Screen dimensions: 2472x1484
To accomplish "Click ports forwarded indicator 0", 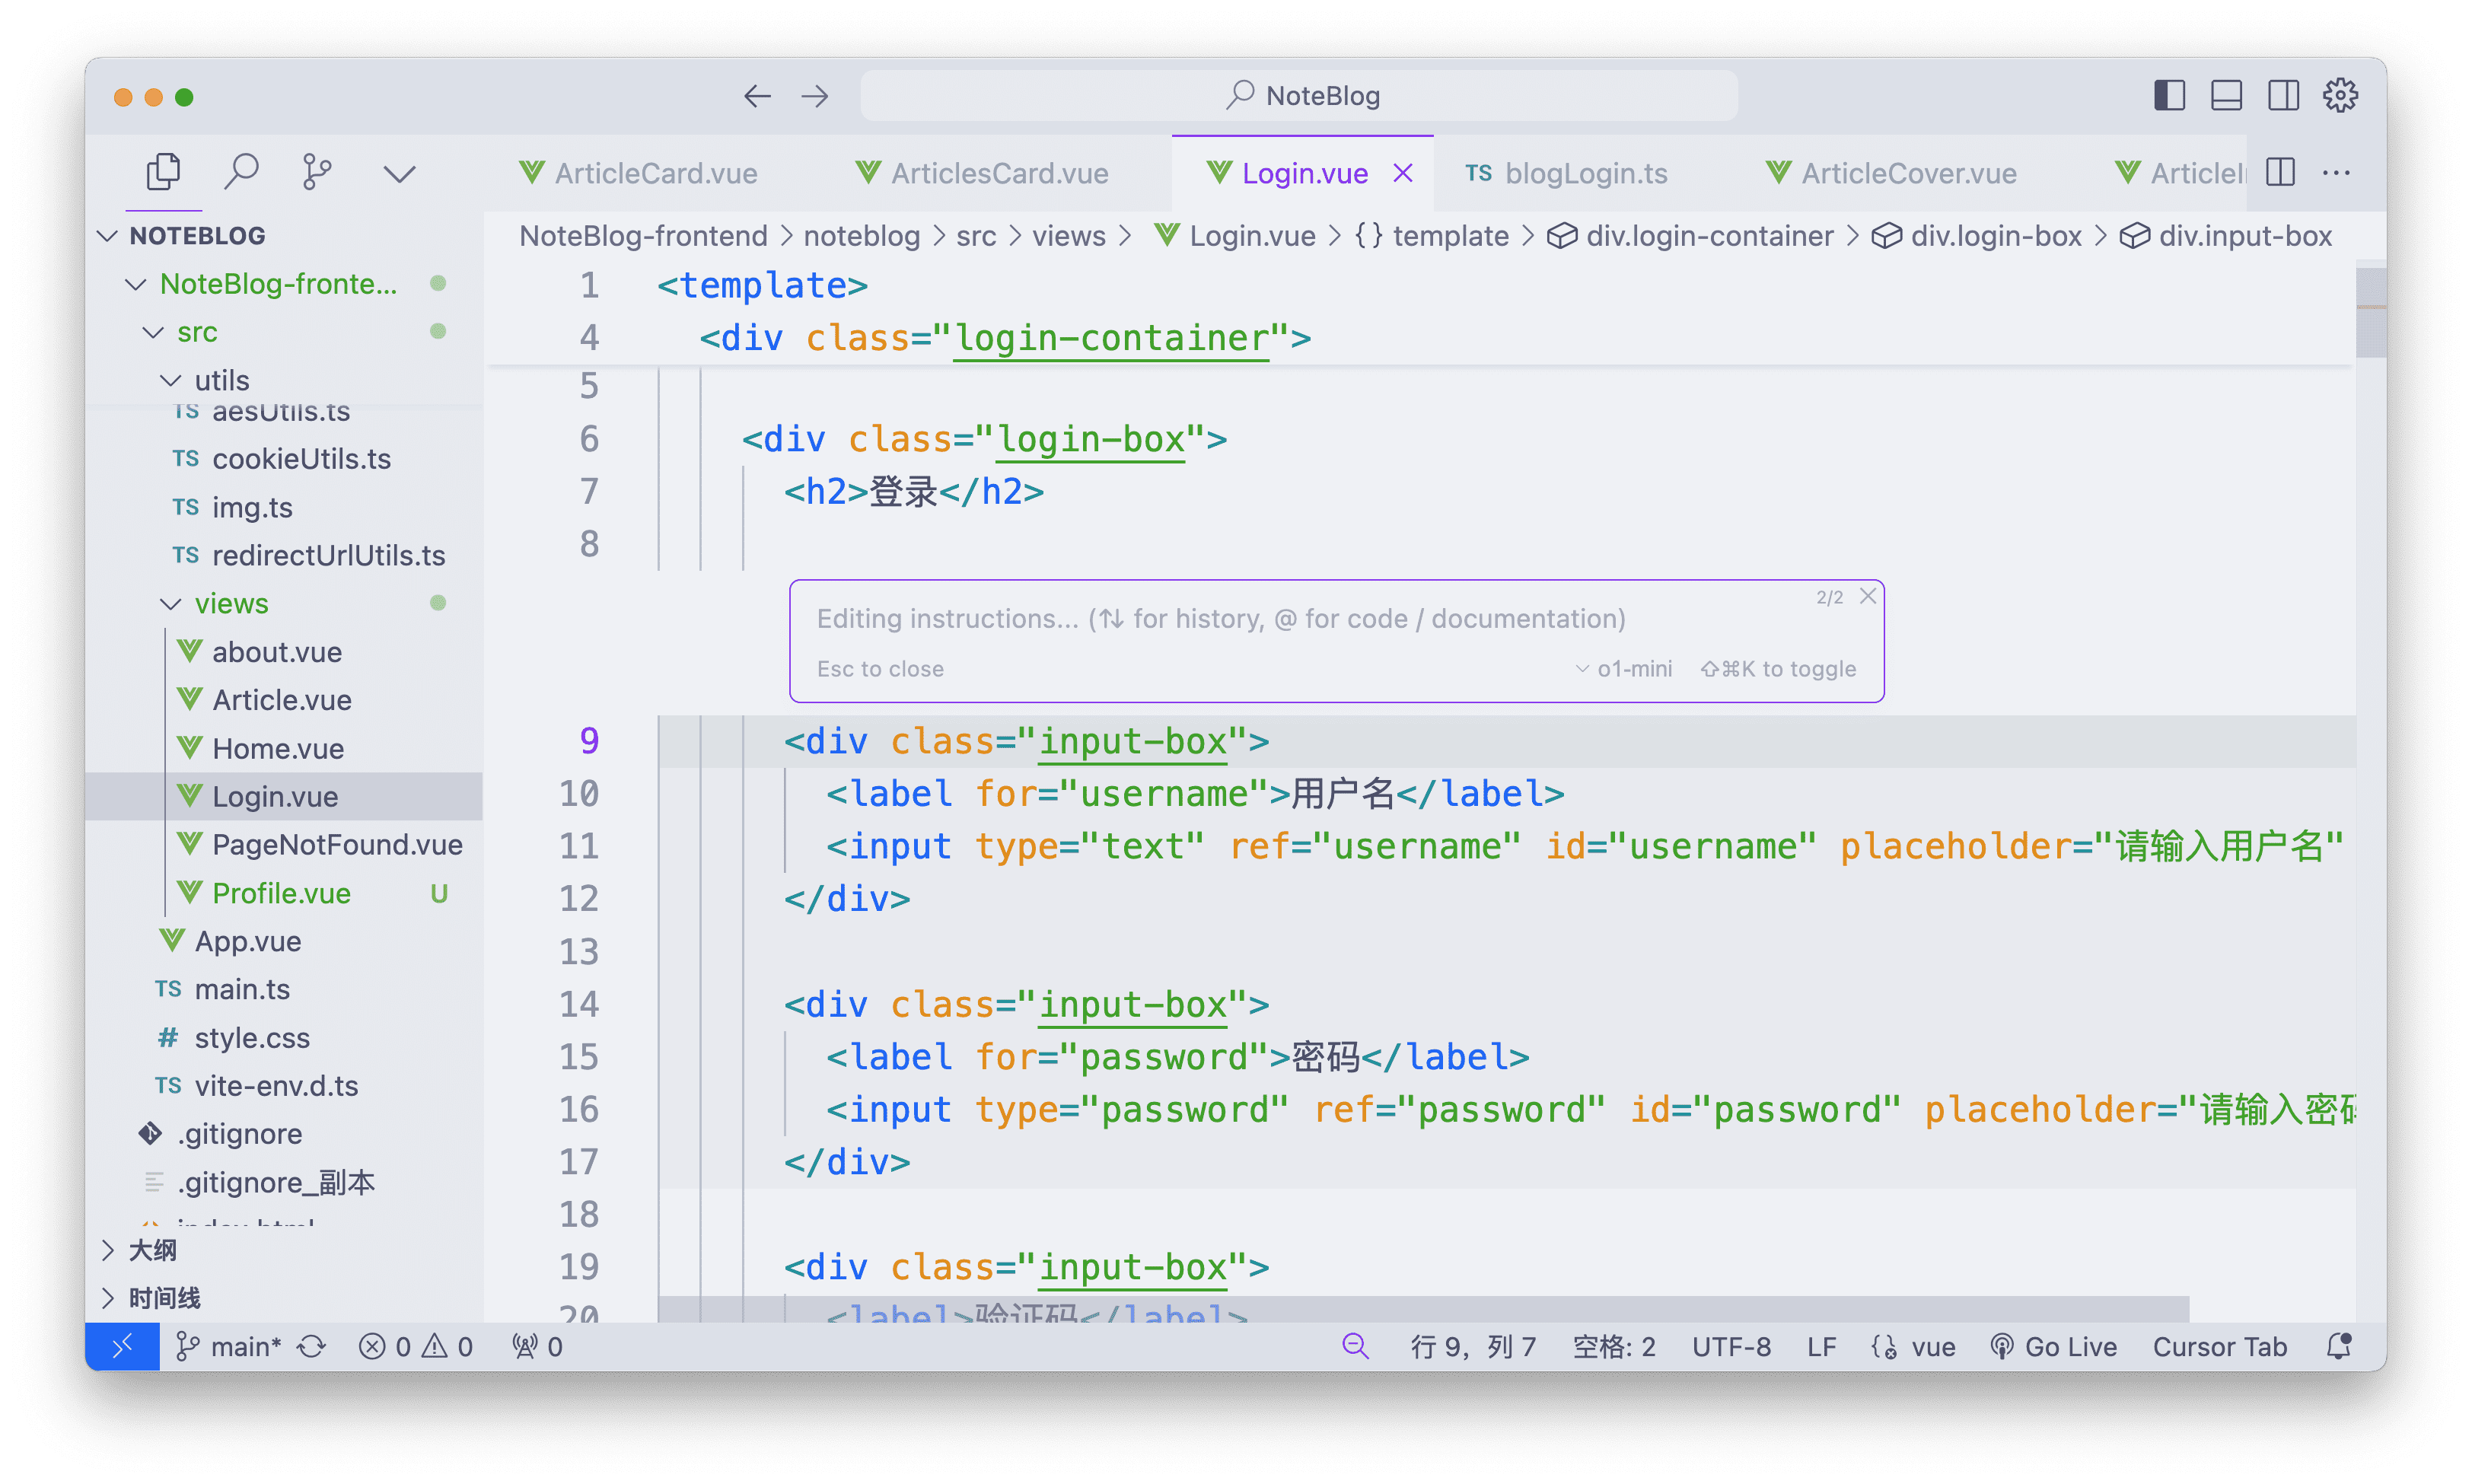I will [537, 1347].
